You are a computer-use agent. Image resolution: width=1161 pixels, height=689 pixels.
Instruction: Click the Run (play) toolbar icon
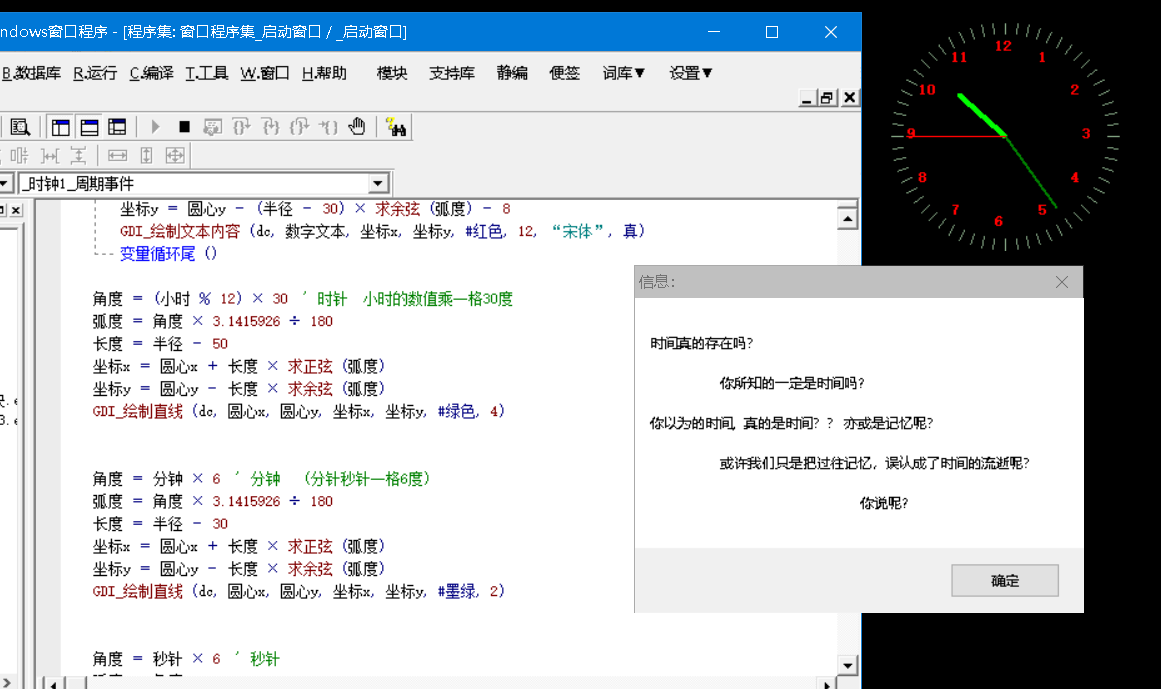[x=155, y=127]
